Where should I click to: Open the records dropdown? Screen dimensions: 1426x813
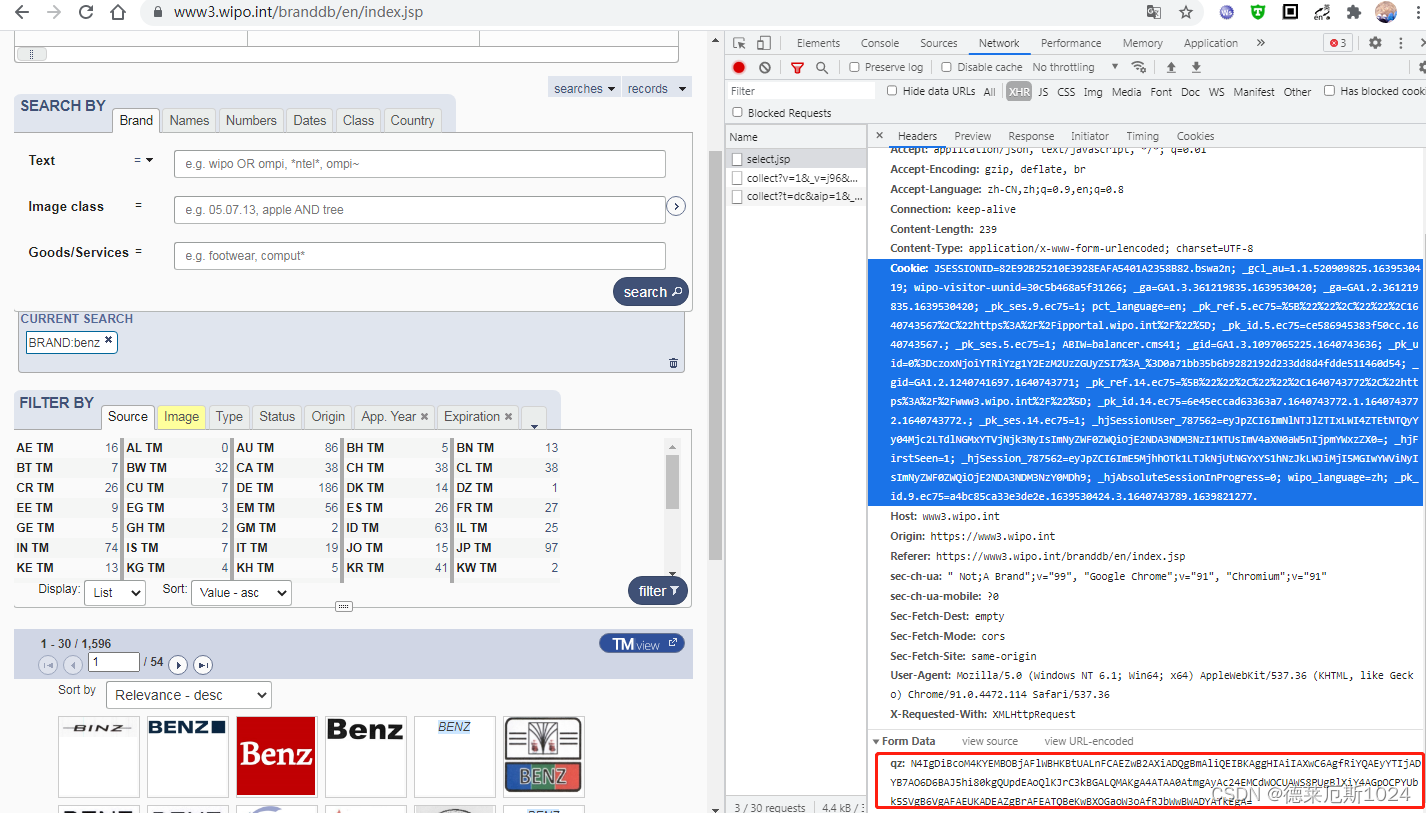coord(656,88)
